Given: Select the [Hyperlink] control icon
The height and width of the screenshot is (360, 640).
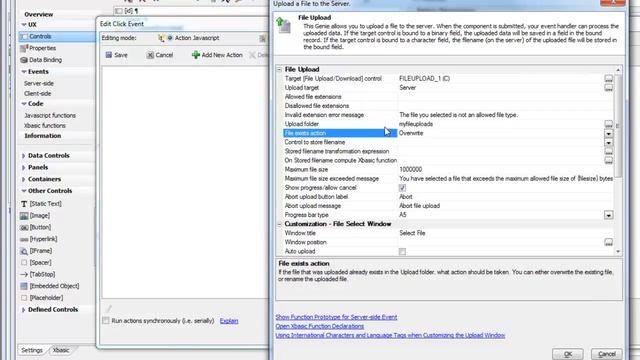Looking at the screenshot, I should pyautogui.click(x=24, y=239).
